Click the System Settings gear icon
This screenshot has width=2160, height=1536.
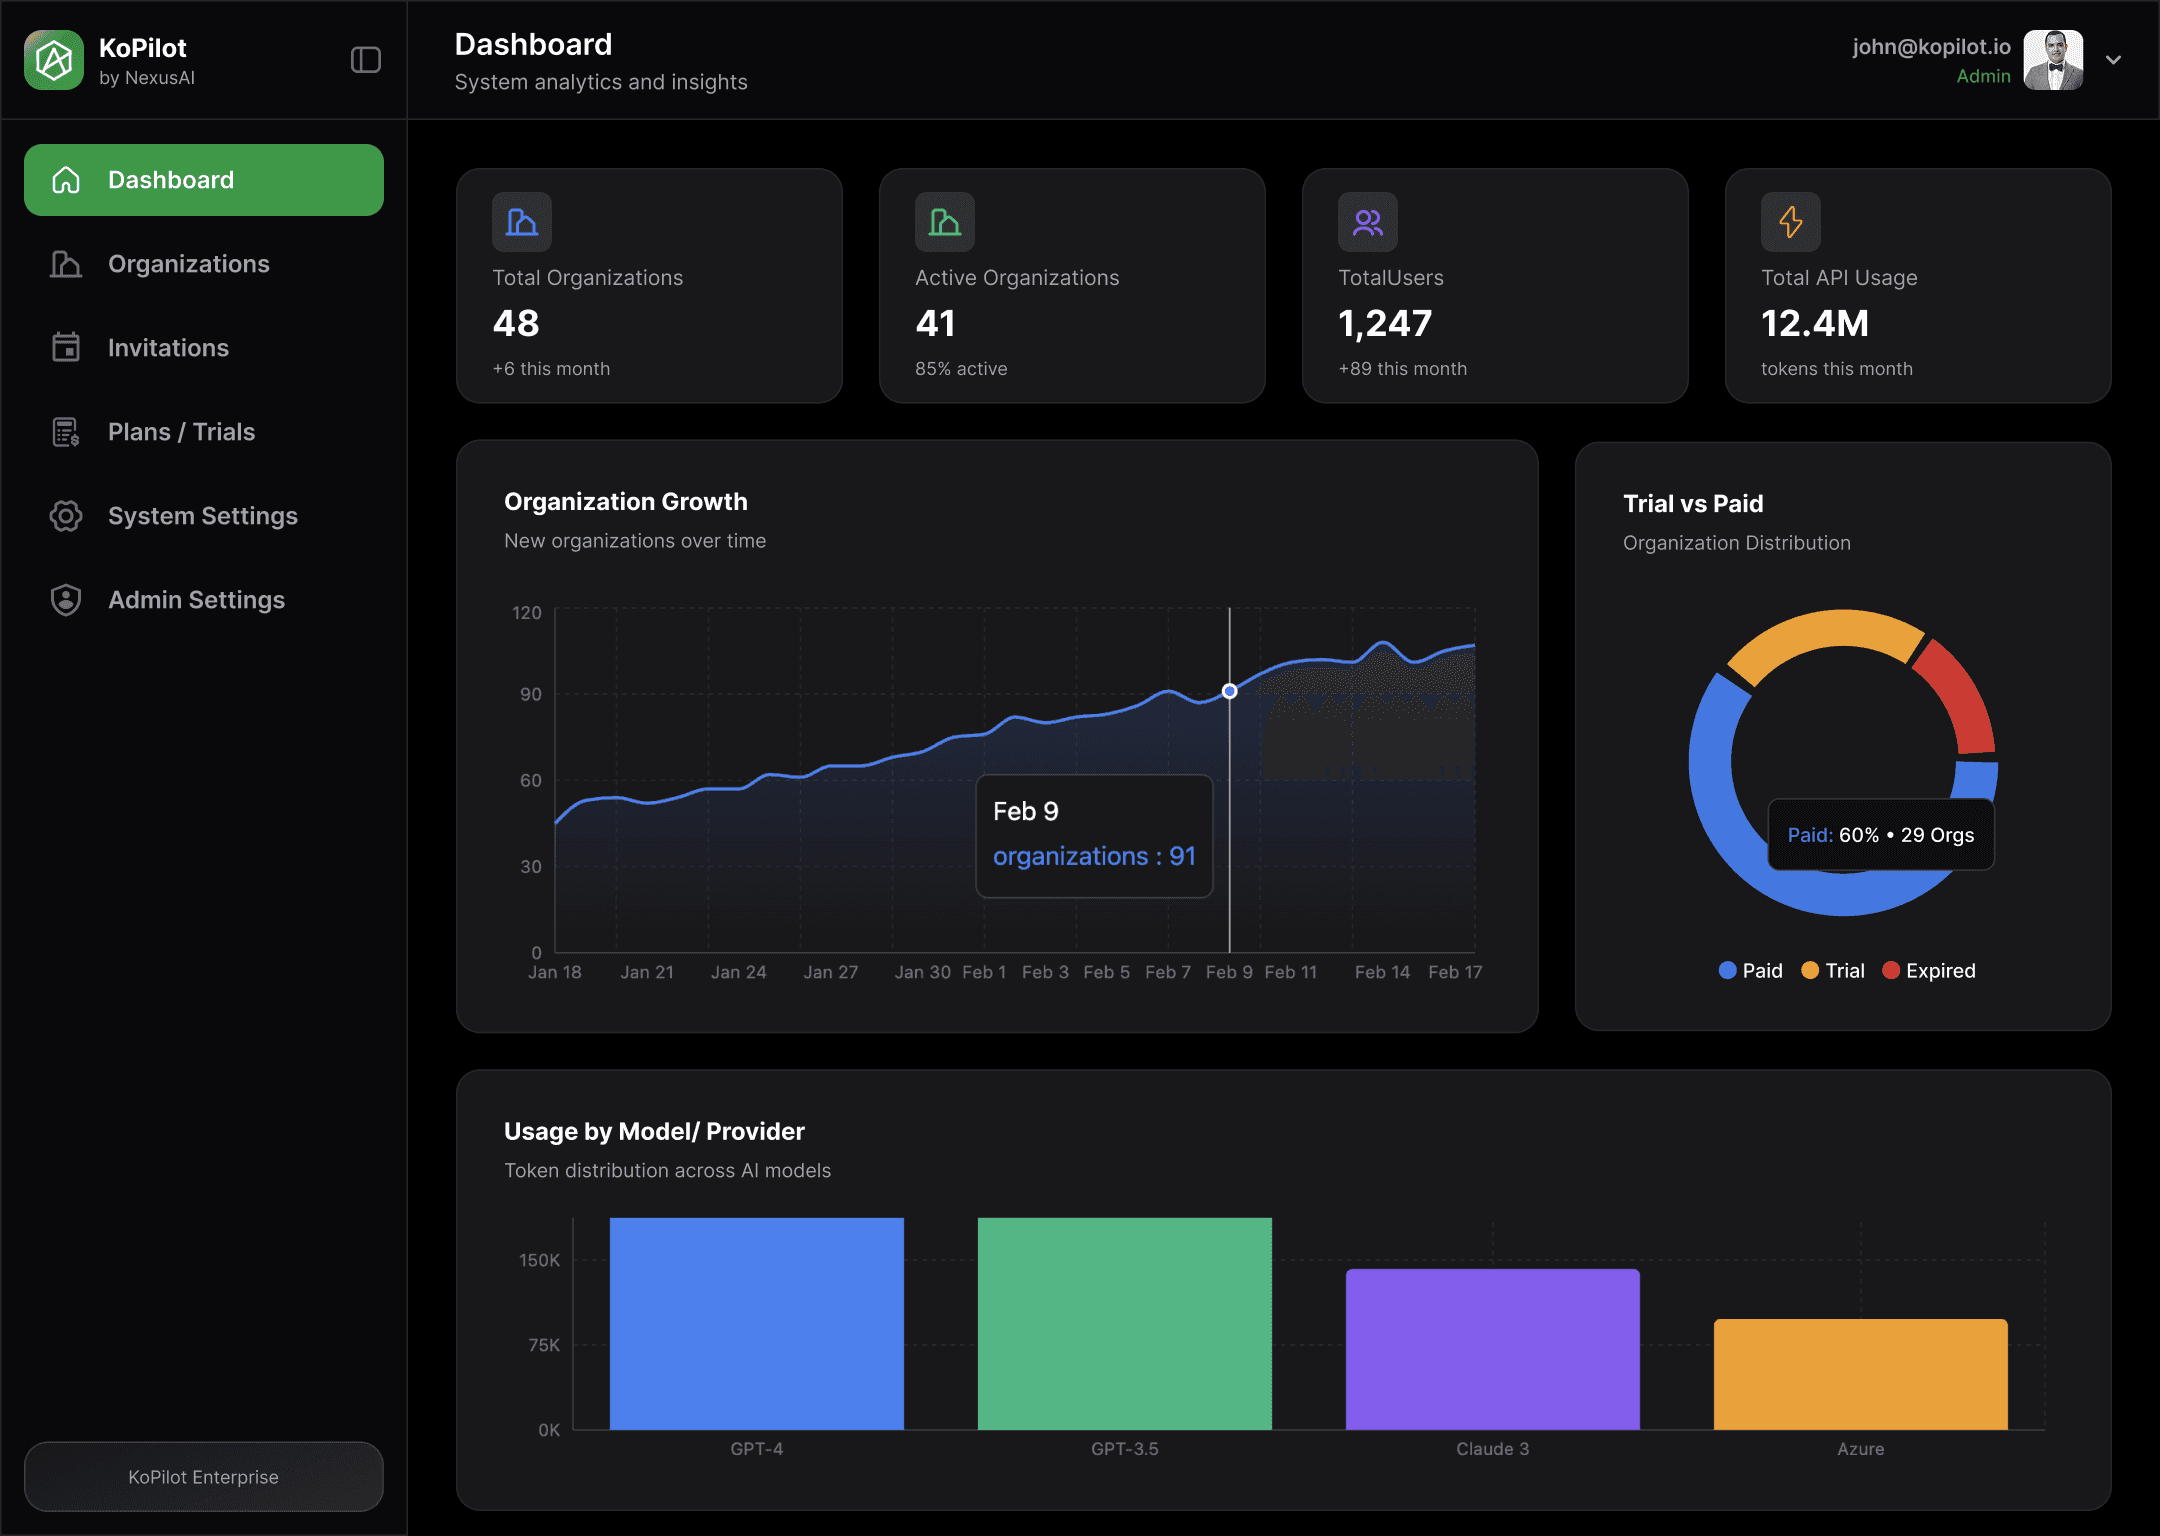[66, 516]
